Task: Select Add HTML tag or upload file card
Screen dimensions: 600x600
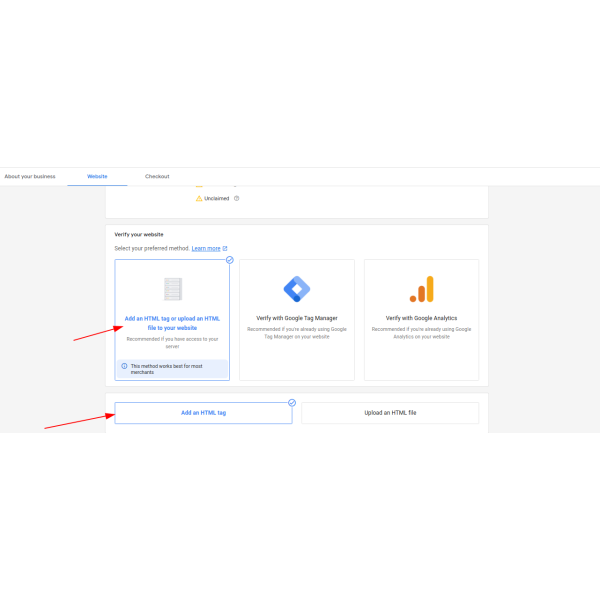Action: (x=172, y=322)
